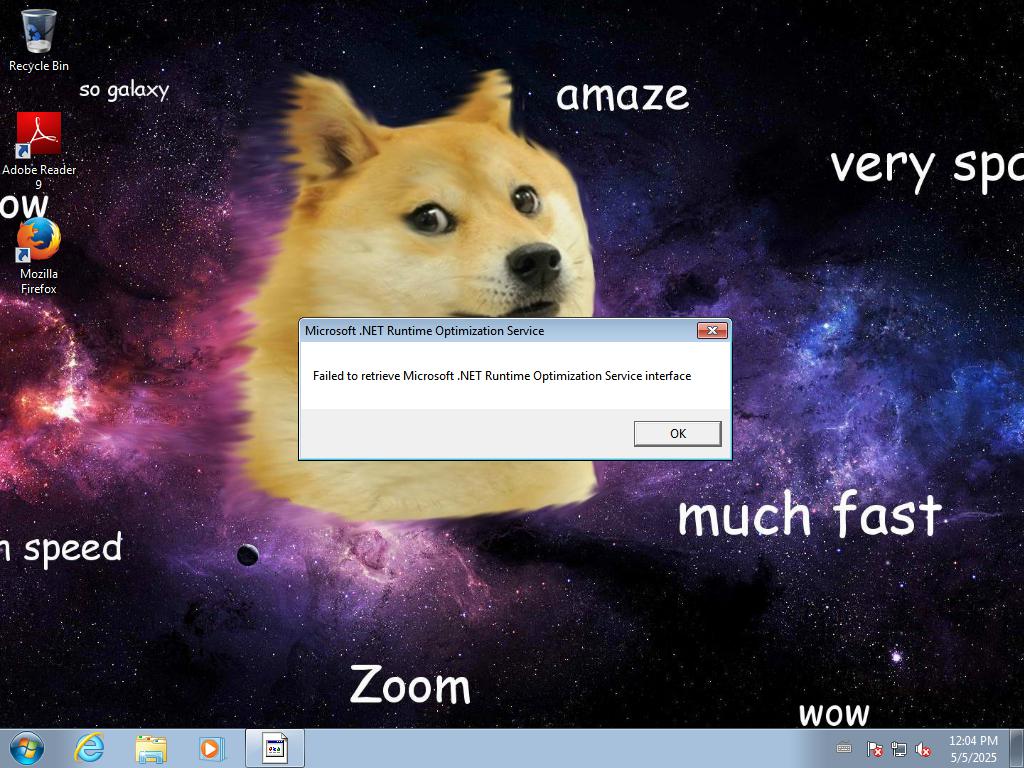Open the clock showing 12:04 PM
The width and height of the screenshot is (1024, 768).
tap(973, 748)
